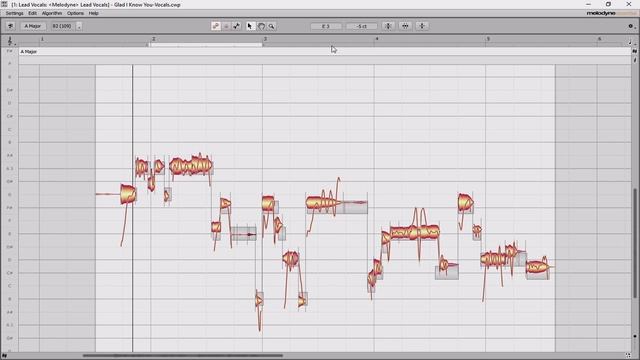
Task: Click the quantize time macro icon
Action: (x=405, y=26)
